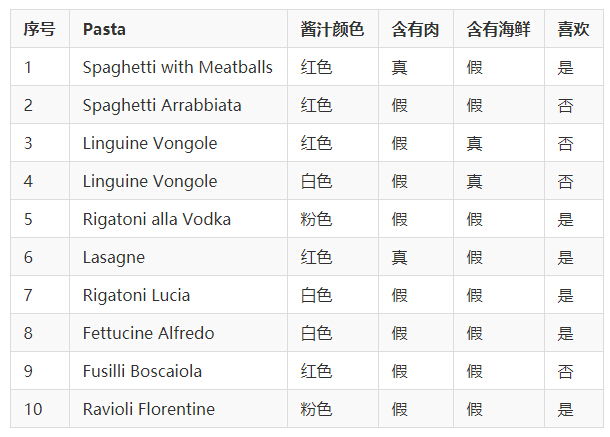The width and height of the screenshot is (610, 437).
Task: Select the Fettucine Alfredo cell
Action: [148, 333]
